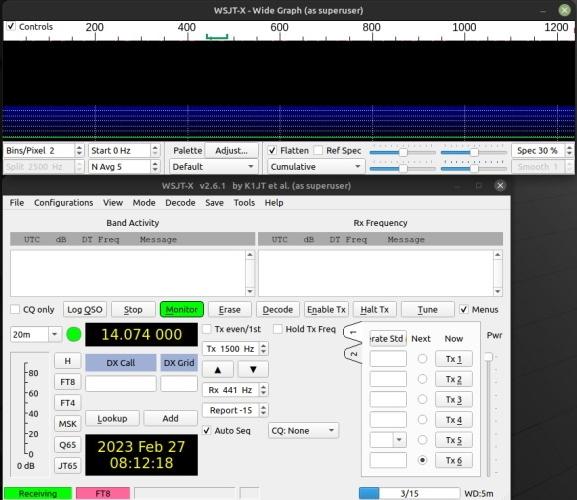Click the Tx 6 Now button
The width and height of the screenshot is (577, 500).
[454, 460]
